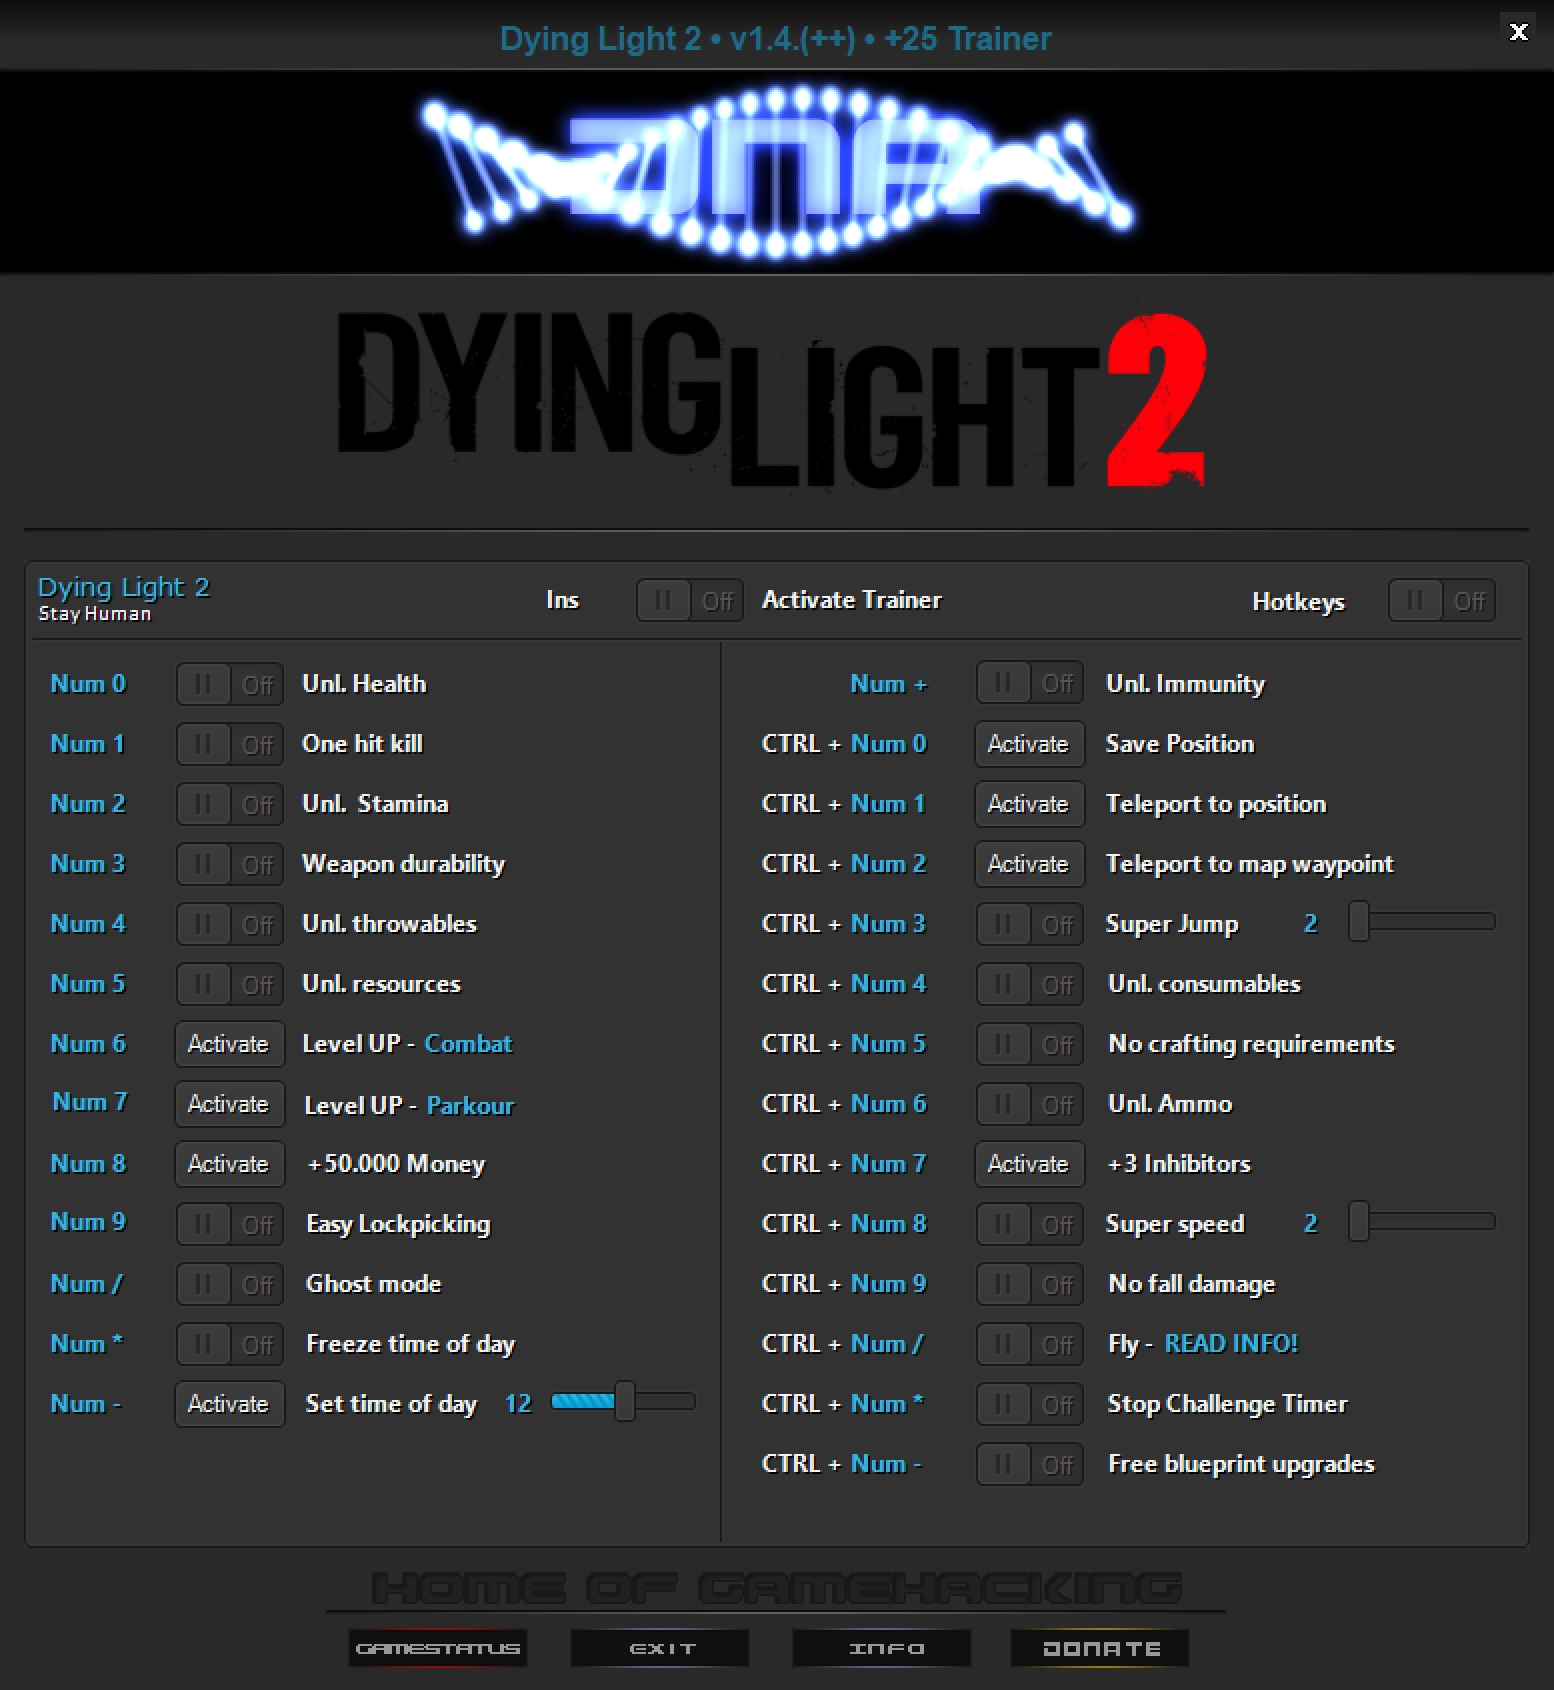Activate Teleport to map waypoint
This screenshot has height=1690, width=1554.
click(1030, 864)
